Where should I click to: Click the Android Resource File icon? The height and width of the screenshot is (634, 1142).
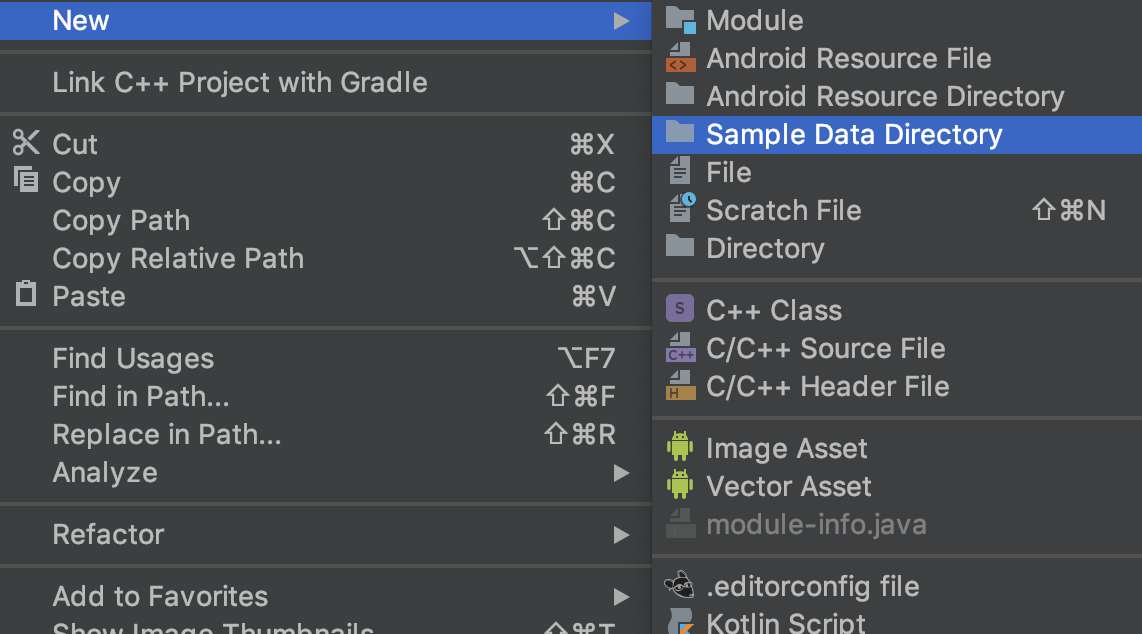(680, 58)
